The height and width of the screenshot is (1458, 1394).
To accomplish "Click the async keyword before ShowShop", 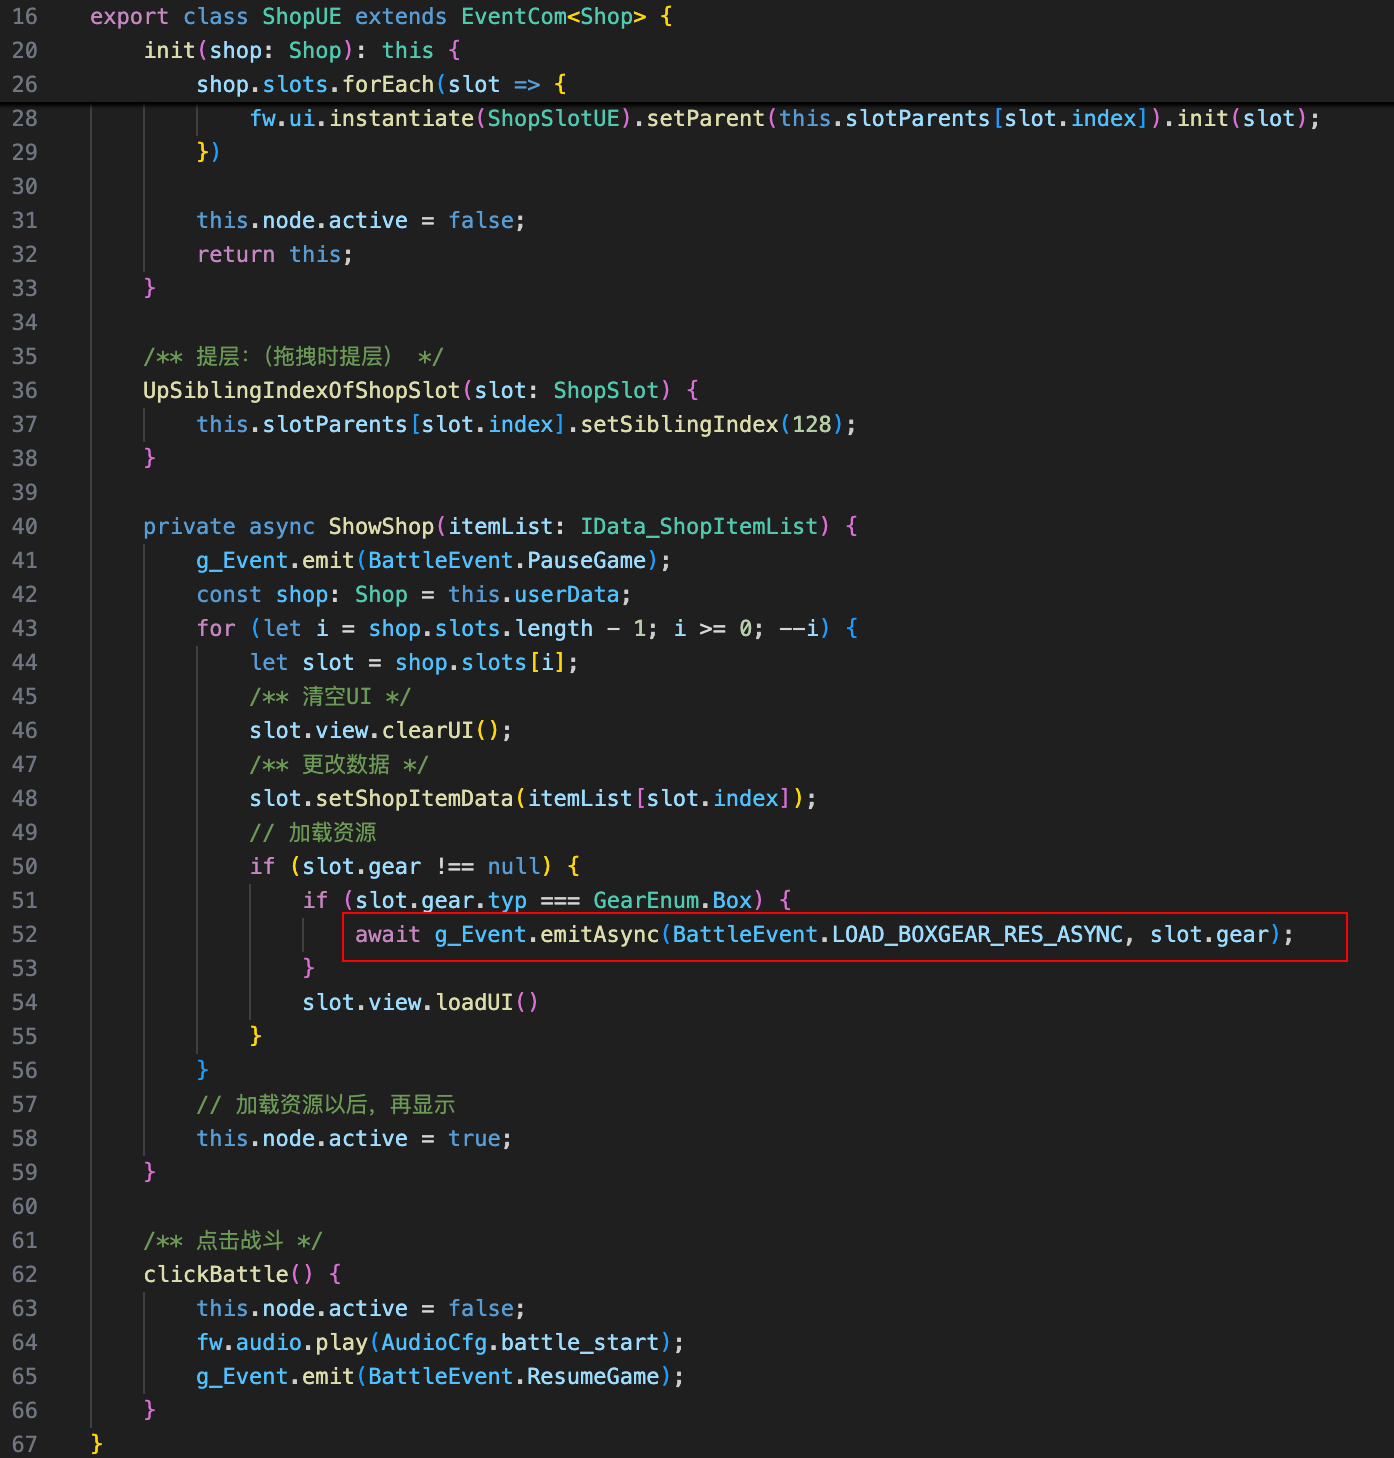I will pos(282,526).
